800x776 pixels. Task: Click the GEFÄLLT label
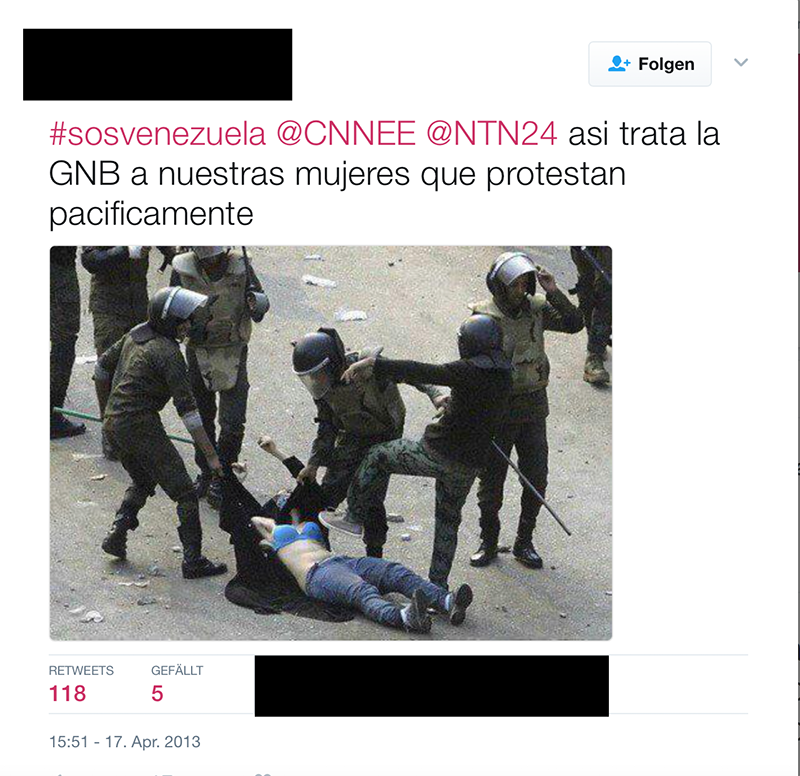point(177,670)
